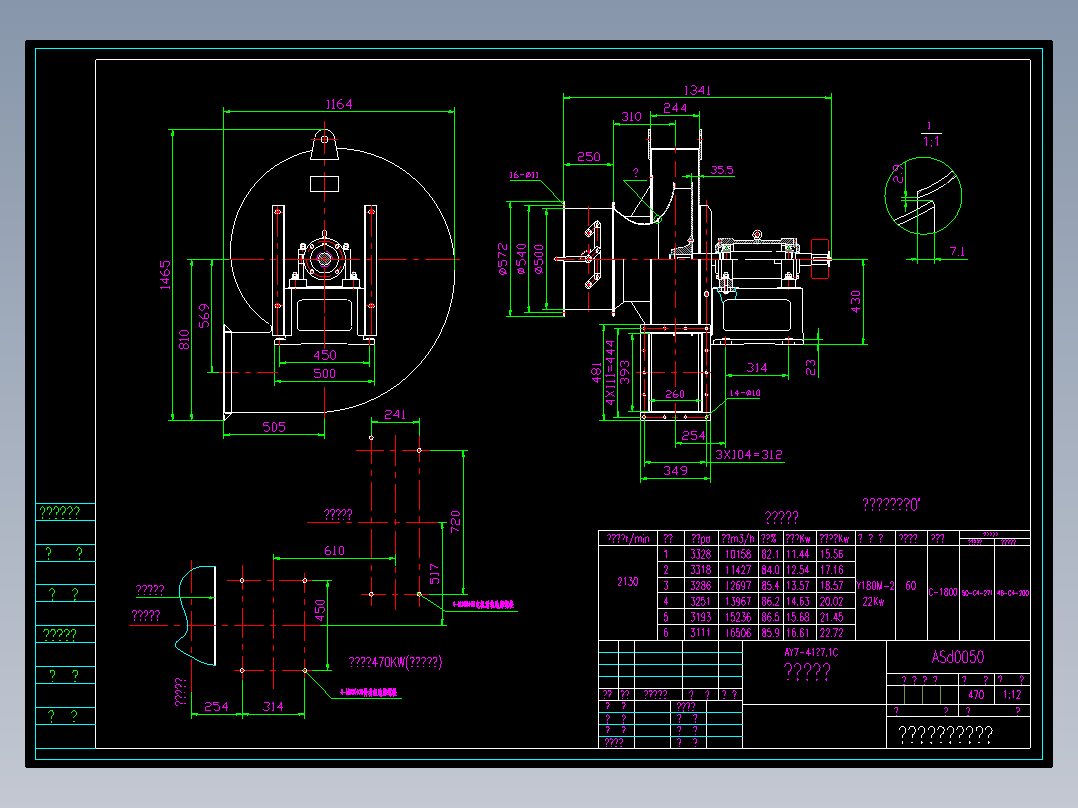The width and height of the screenshot is (1078, 808).
Task: Click the 15.56 required power cell
Action: point(831,554)
